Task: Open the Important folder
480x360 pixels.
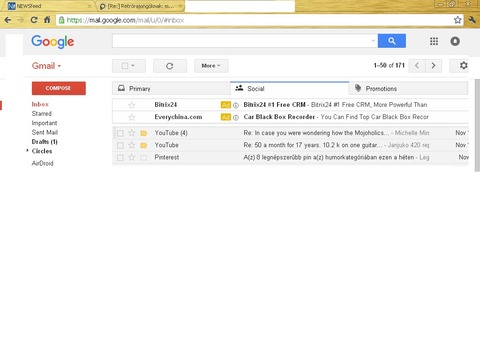Action: click(x=44, y=123)
